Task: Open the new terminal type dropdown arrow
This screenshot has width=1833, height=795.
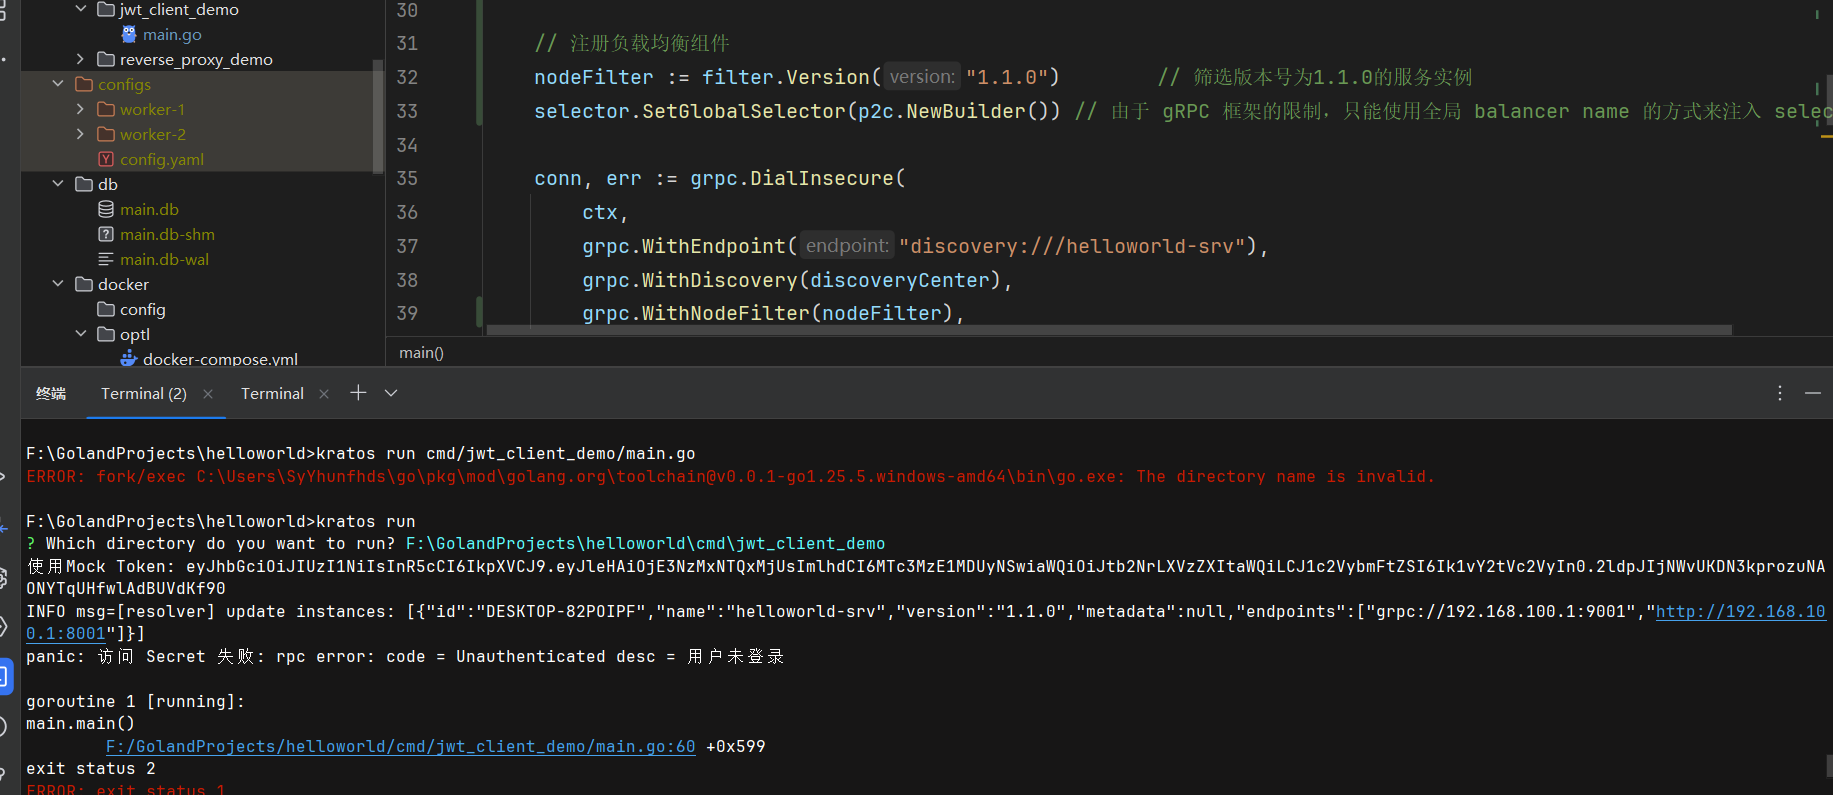Action: [391, 393]
